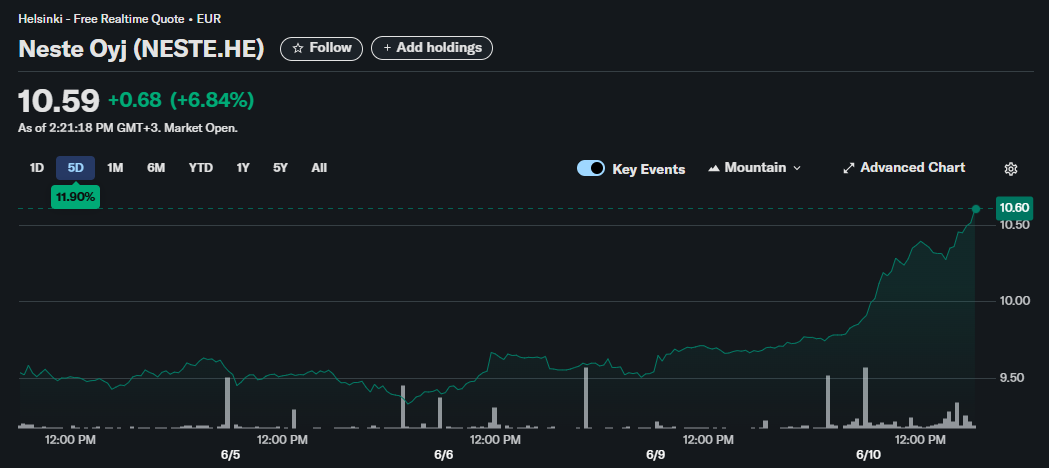Click the Key Events label
Screen dimensions: 1049x468
(x=649, y=169)
